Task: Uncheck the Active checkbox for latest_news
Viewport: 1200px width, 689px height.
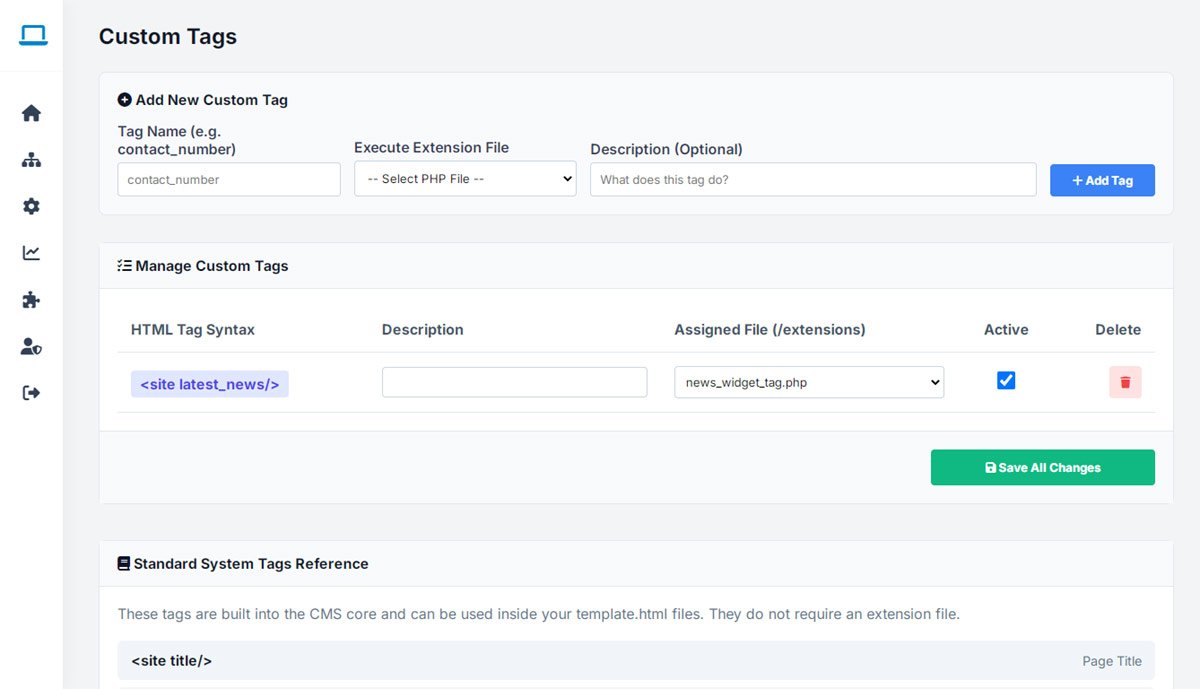Action: (1006, 381)
